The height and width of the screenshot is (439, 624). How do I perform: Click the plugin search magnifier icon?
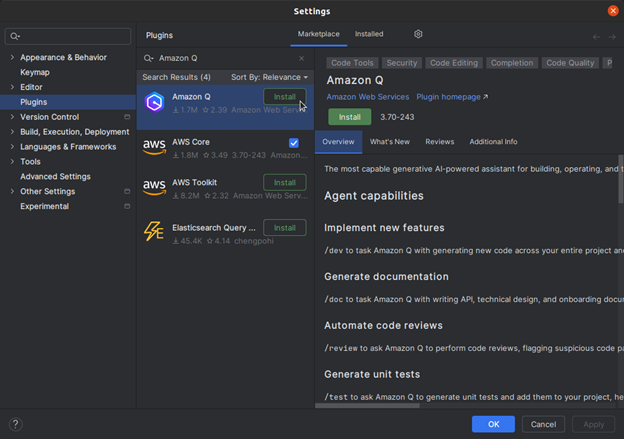click(x=148, y=59)
